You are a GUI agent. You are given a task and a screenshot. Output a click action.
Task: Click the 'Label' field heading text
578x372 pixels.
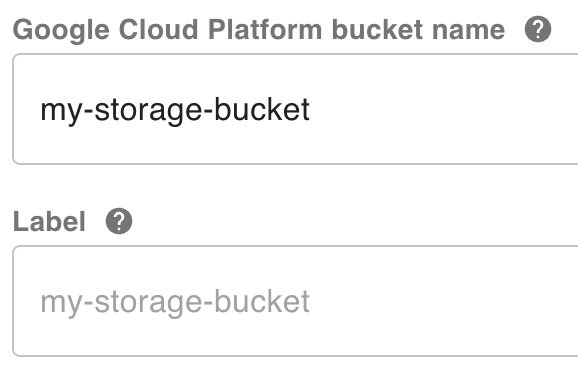click(x=49, y=222)
